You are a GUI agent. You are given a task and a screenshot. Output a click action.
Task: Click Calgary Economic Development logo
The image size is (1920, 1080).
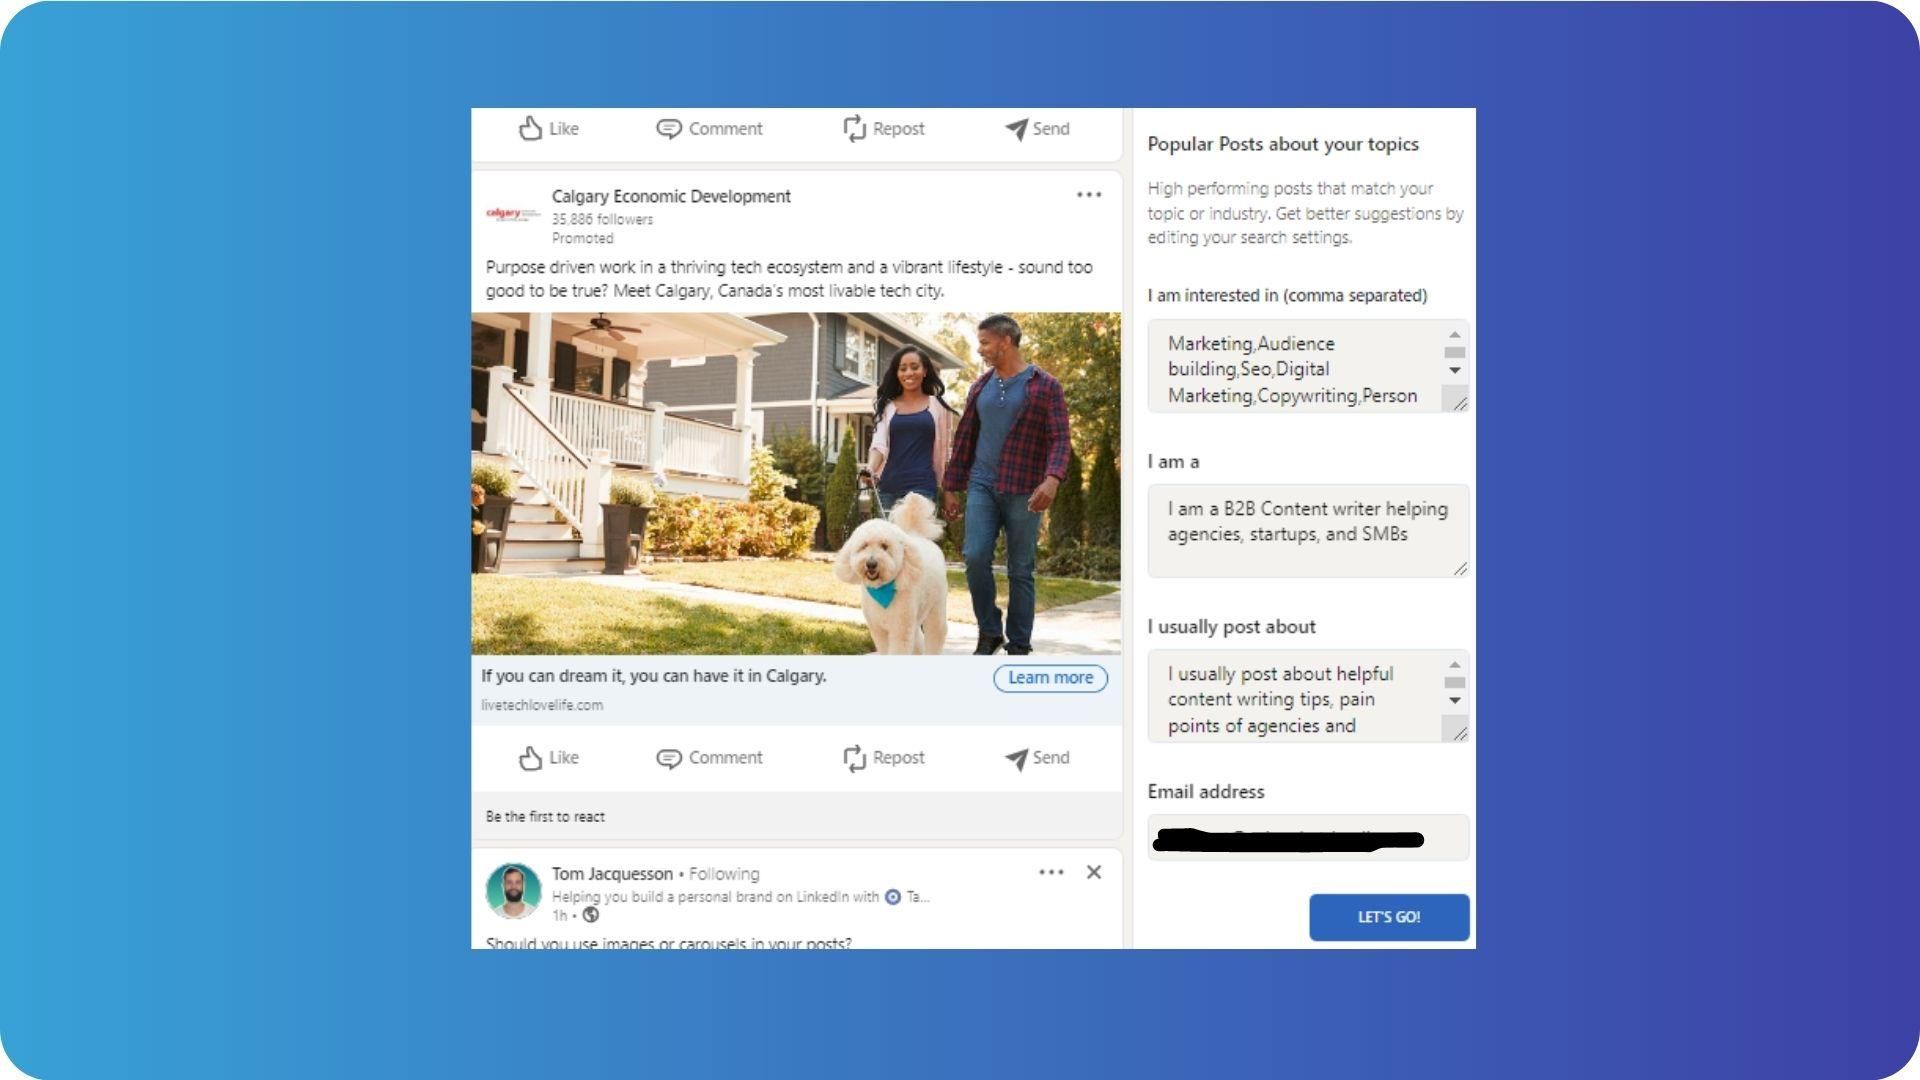tap(512, 214)
